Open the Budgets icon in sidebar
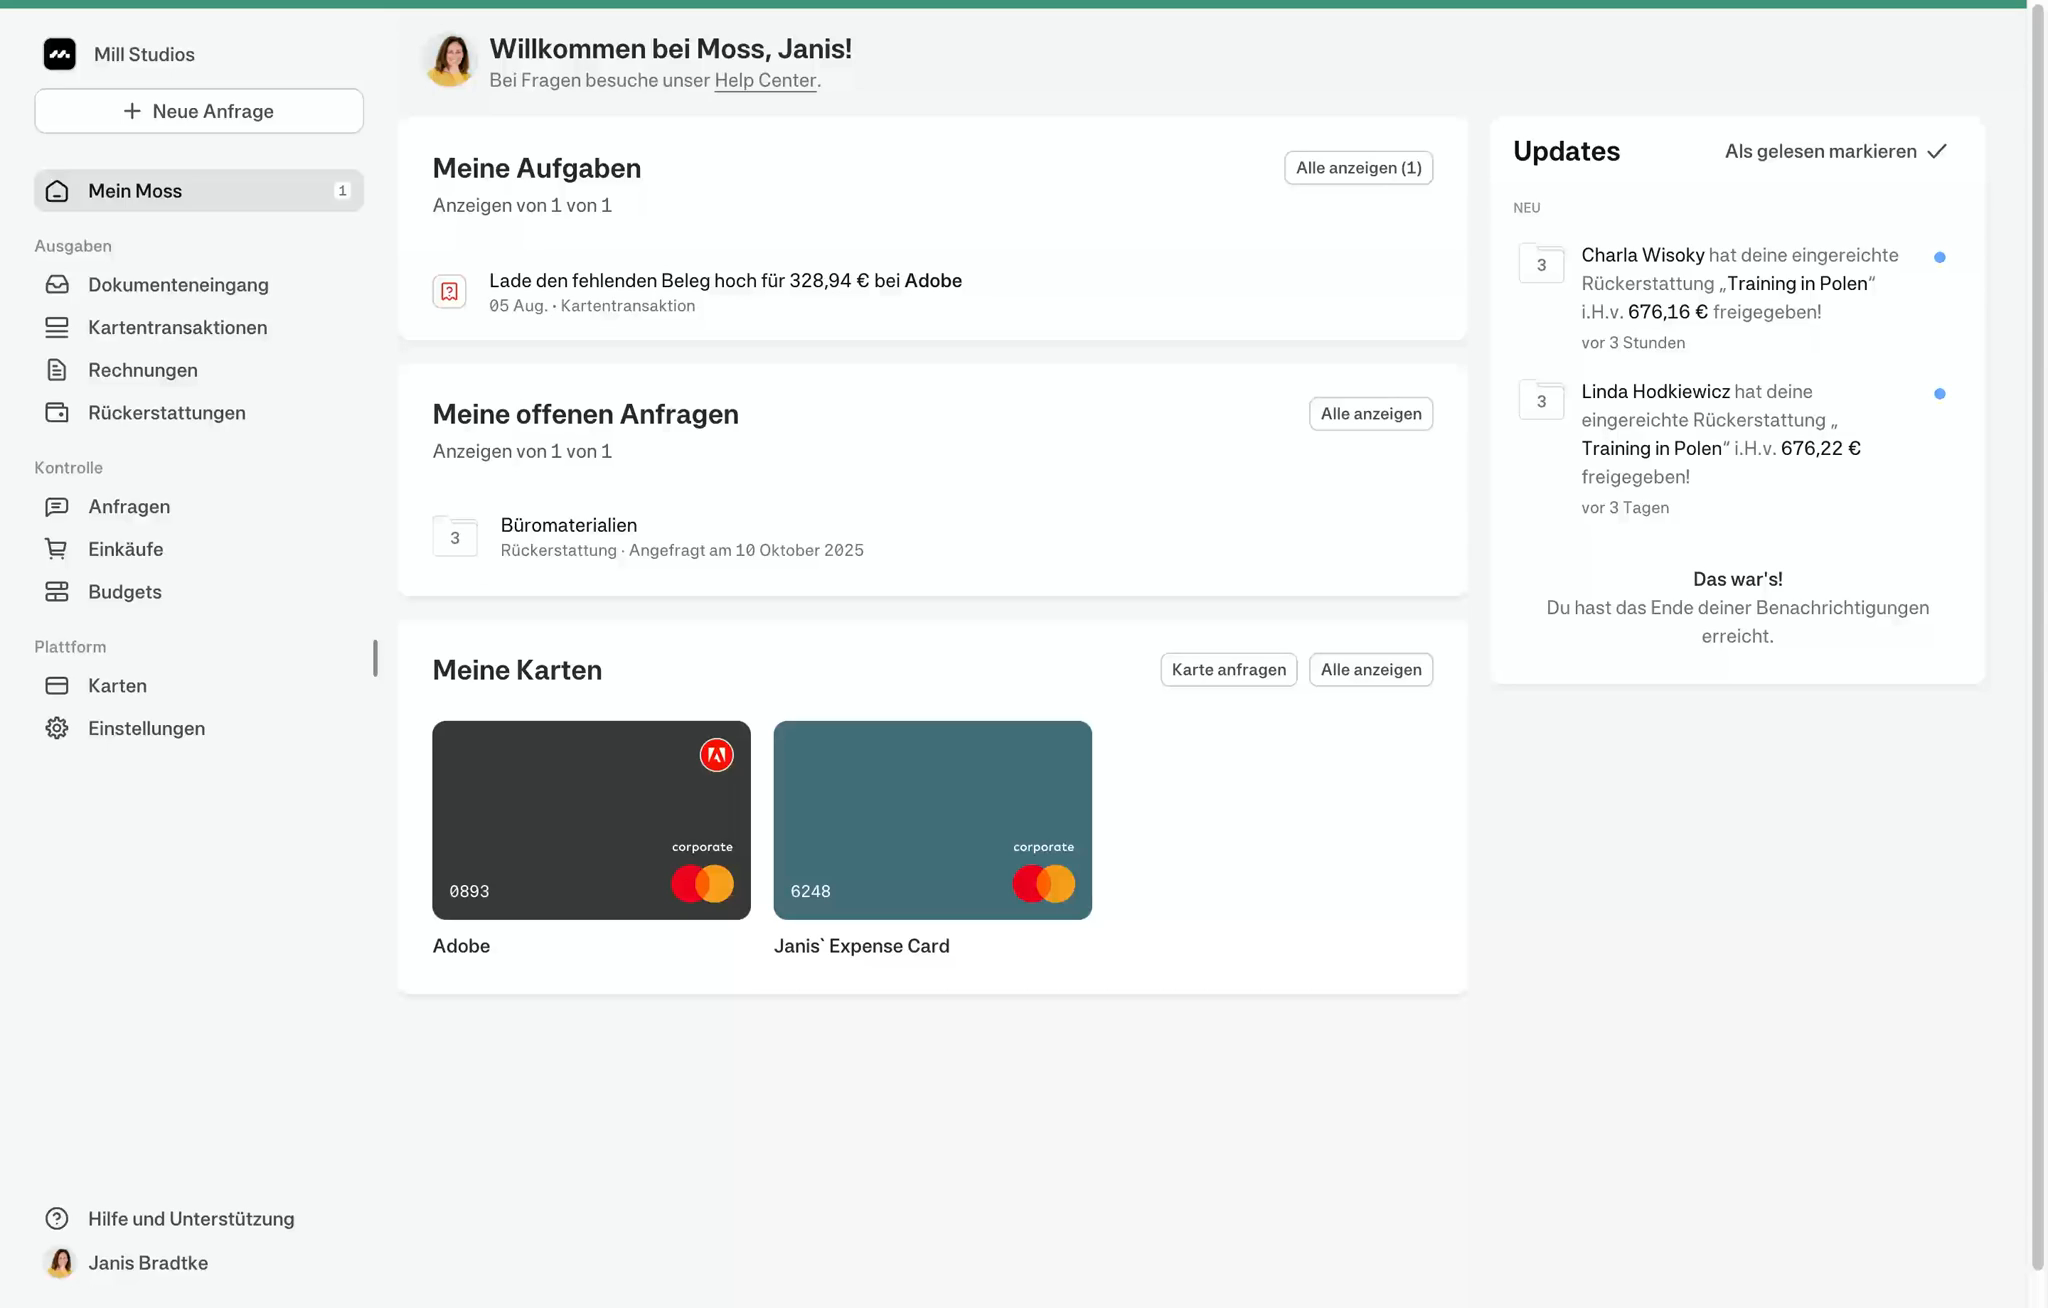The image size is (2048, 1308). click(x=57, y=592)
